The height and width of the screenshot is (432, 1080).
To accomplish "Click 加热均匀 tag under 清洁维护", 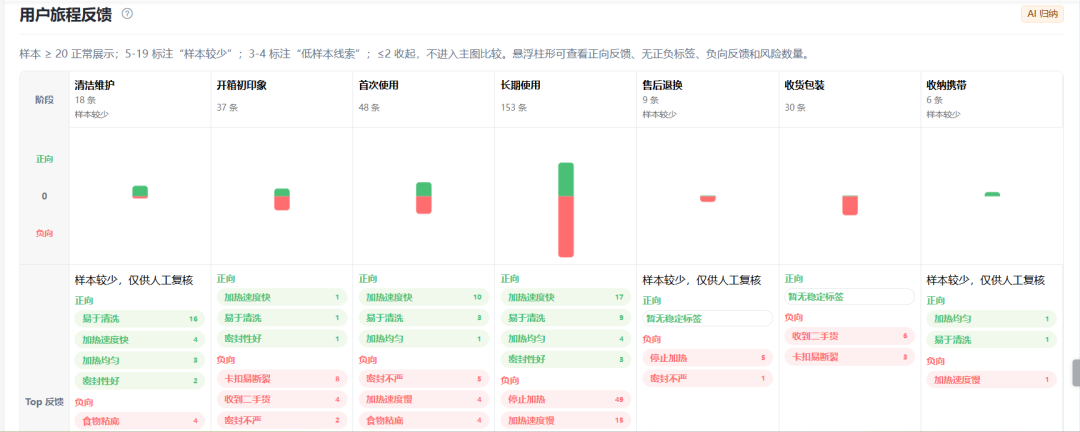I will (x=140, y=360).
